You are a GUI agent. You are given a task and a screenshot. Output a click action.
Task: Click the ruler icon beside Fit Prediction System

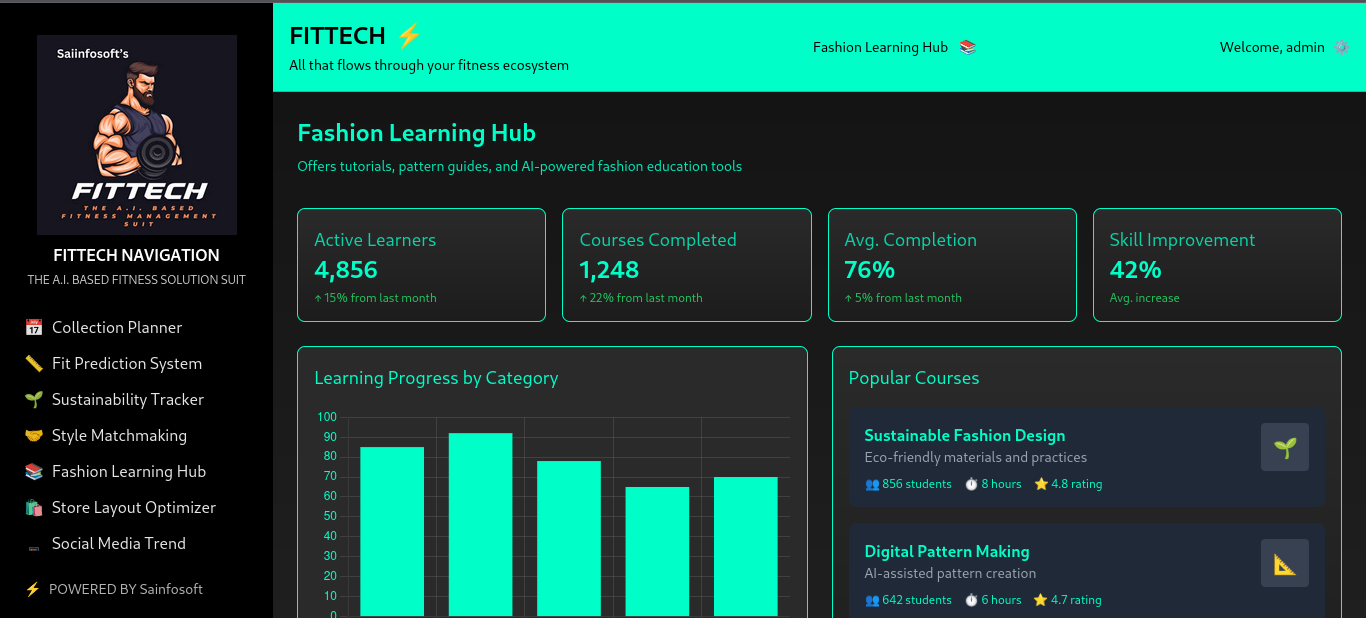pyautogui.click(x=34, y=364)
